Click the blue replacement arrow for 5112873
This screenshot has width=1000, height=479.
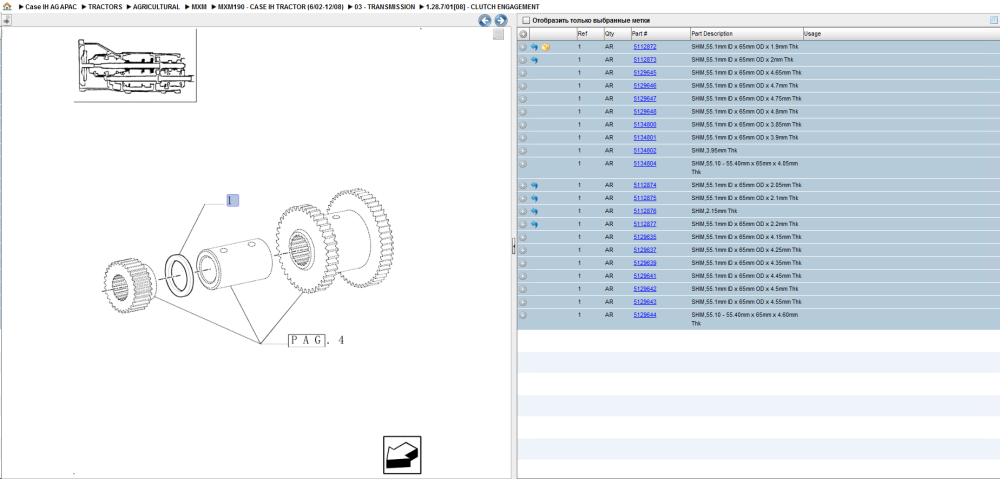[x=534, y=60]
